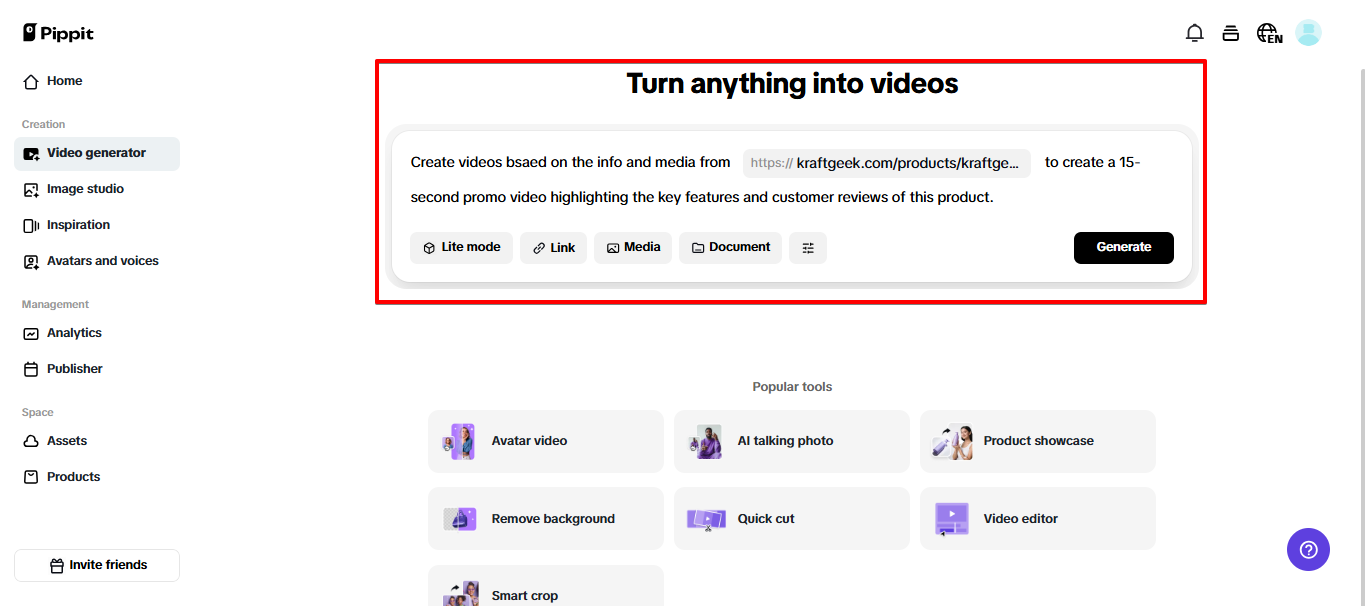Image resolution: width=1365 pixels, height=606 pixels.
Task: Click the Invite friends button
Action: click(x=97, y=565)
